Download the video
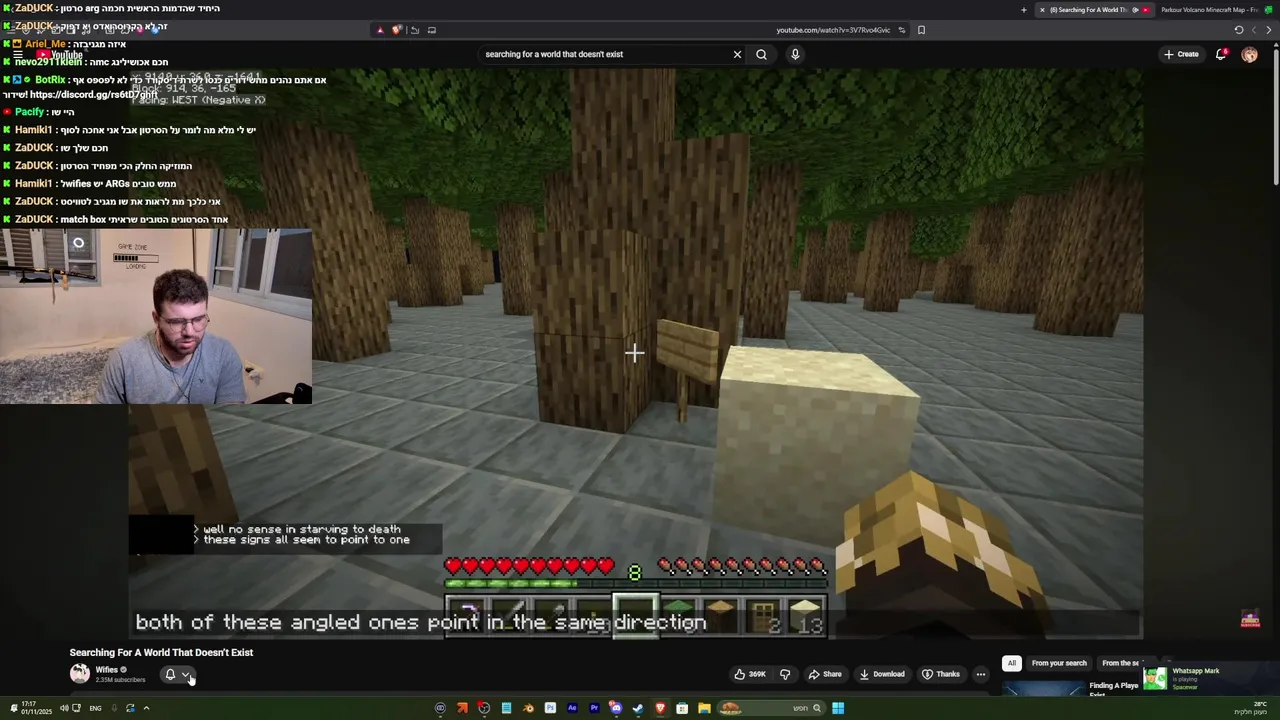 tap(882, 674)
